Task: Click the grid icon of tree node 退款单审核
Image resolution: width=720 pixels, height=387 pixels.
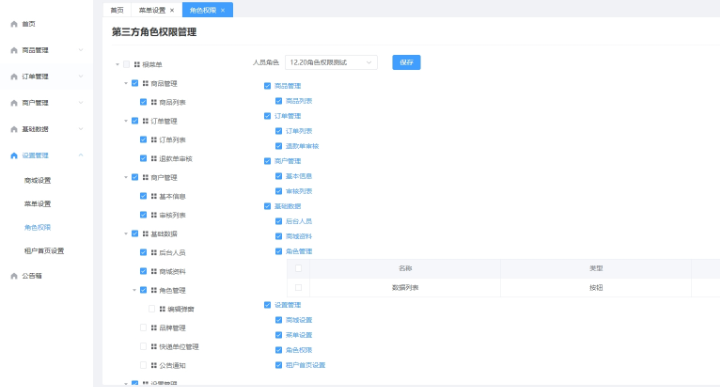Action: pos(154,158)
